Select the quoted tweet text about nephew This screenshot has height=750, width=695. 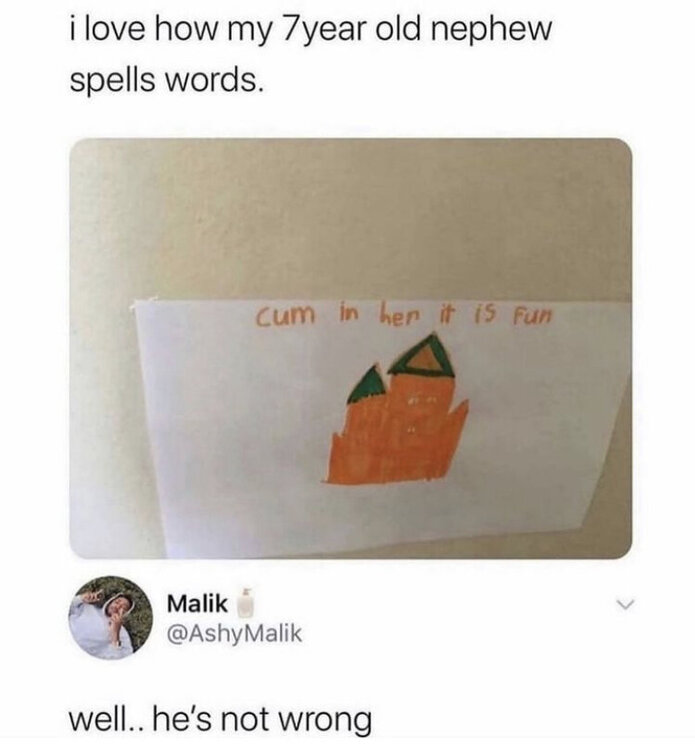point(311,54)
